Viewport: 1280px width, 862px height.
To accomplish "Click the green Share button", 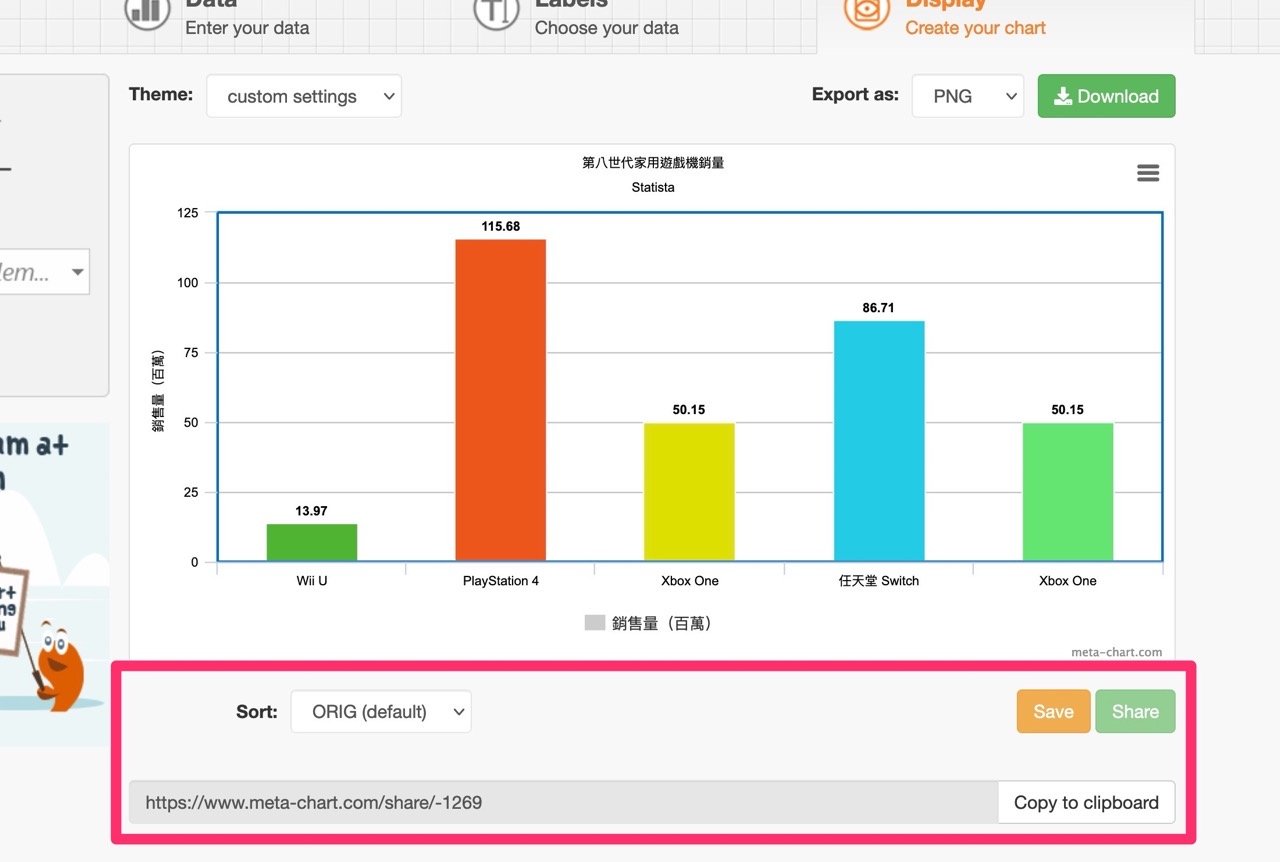I will (x=1135, y=712).
